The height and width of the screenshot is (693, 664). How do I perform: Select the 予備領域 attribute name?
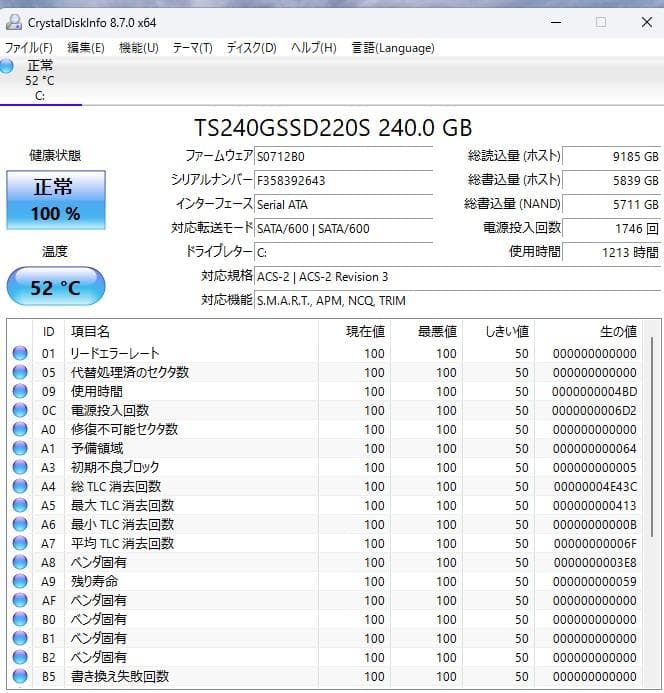click(97, 448)
